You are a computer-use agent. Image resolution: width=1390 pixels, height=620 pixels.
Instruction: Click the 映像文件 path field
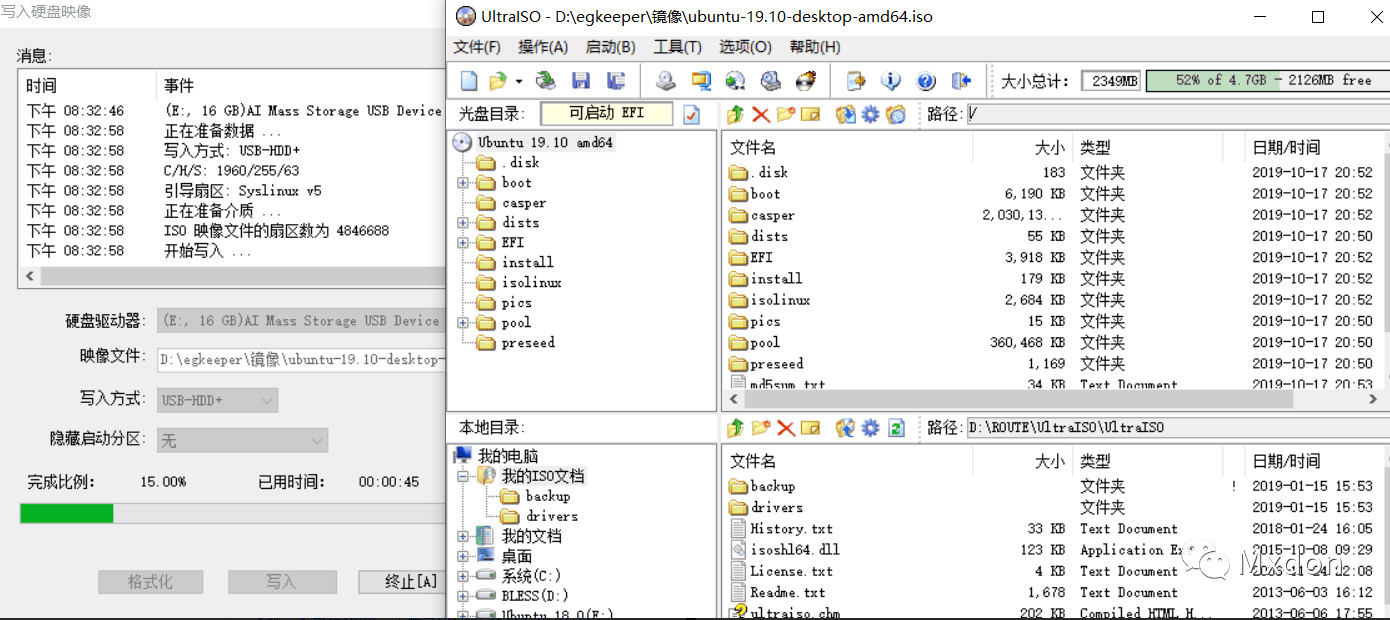(x=301, y=359)
